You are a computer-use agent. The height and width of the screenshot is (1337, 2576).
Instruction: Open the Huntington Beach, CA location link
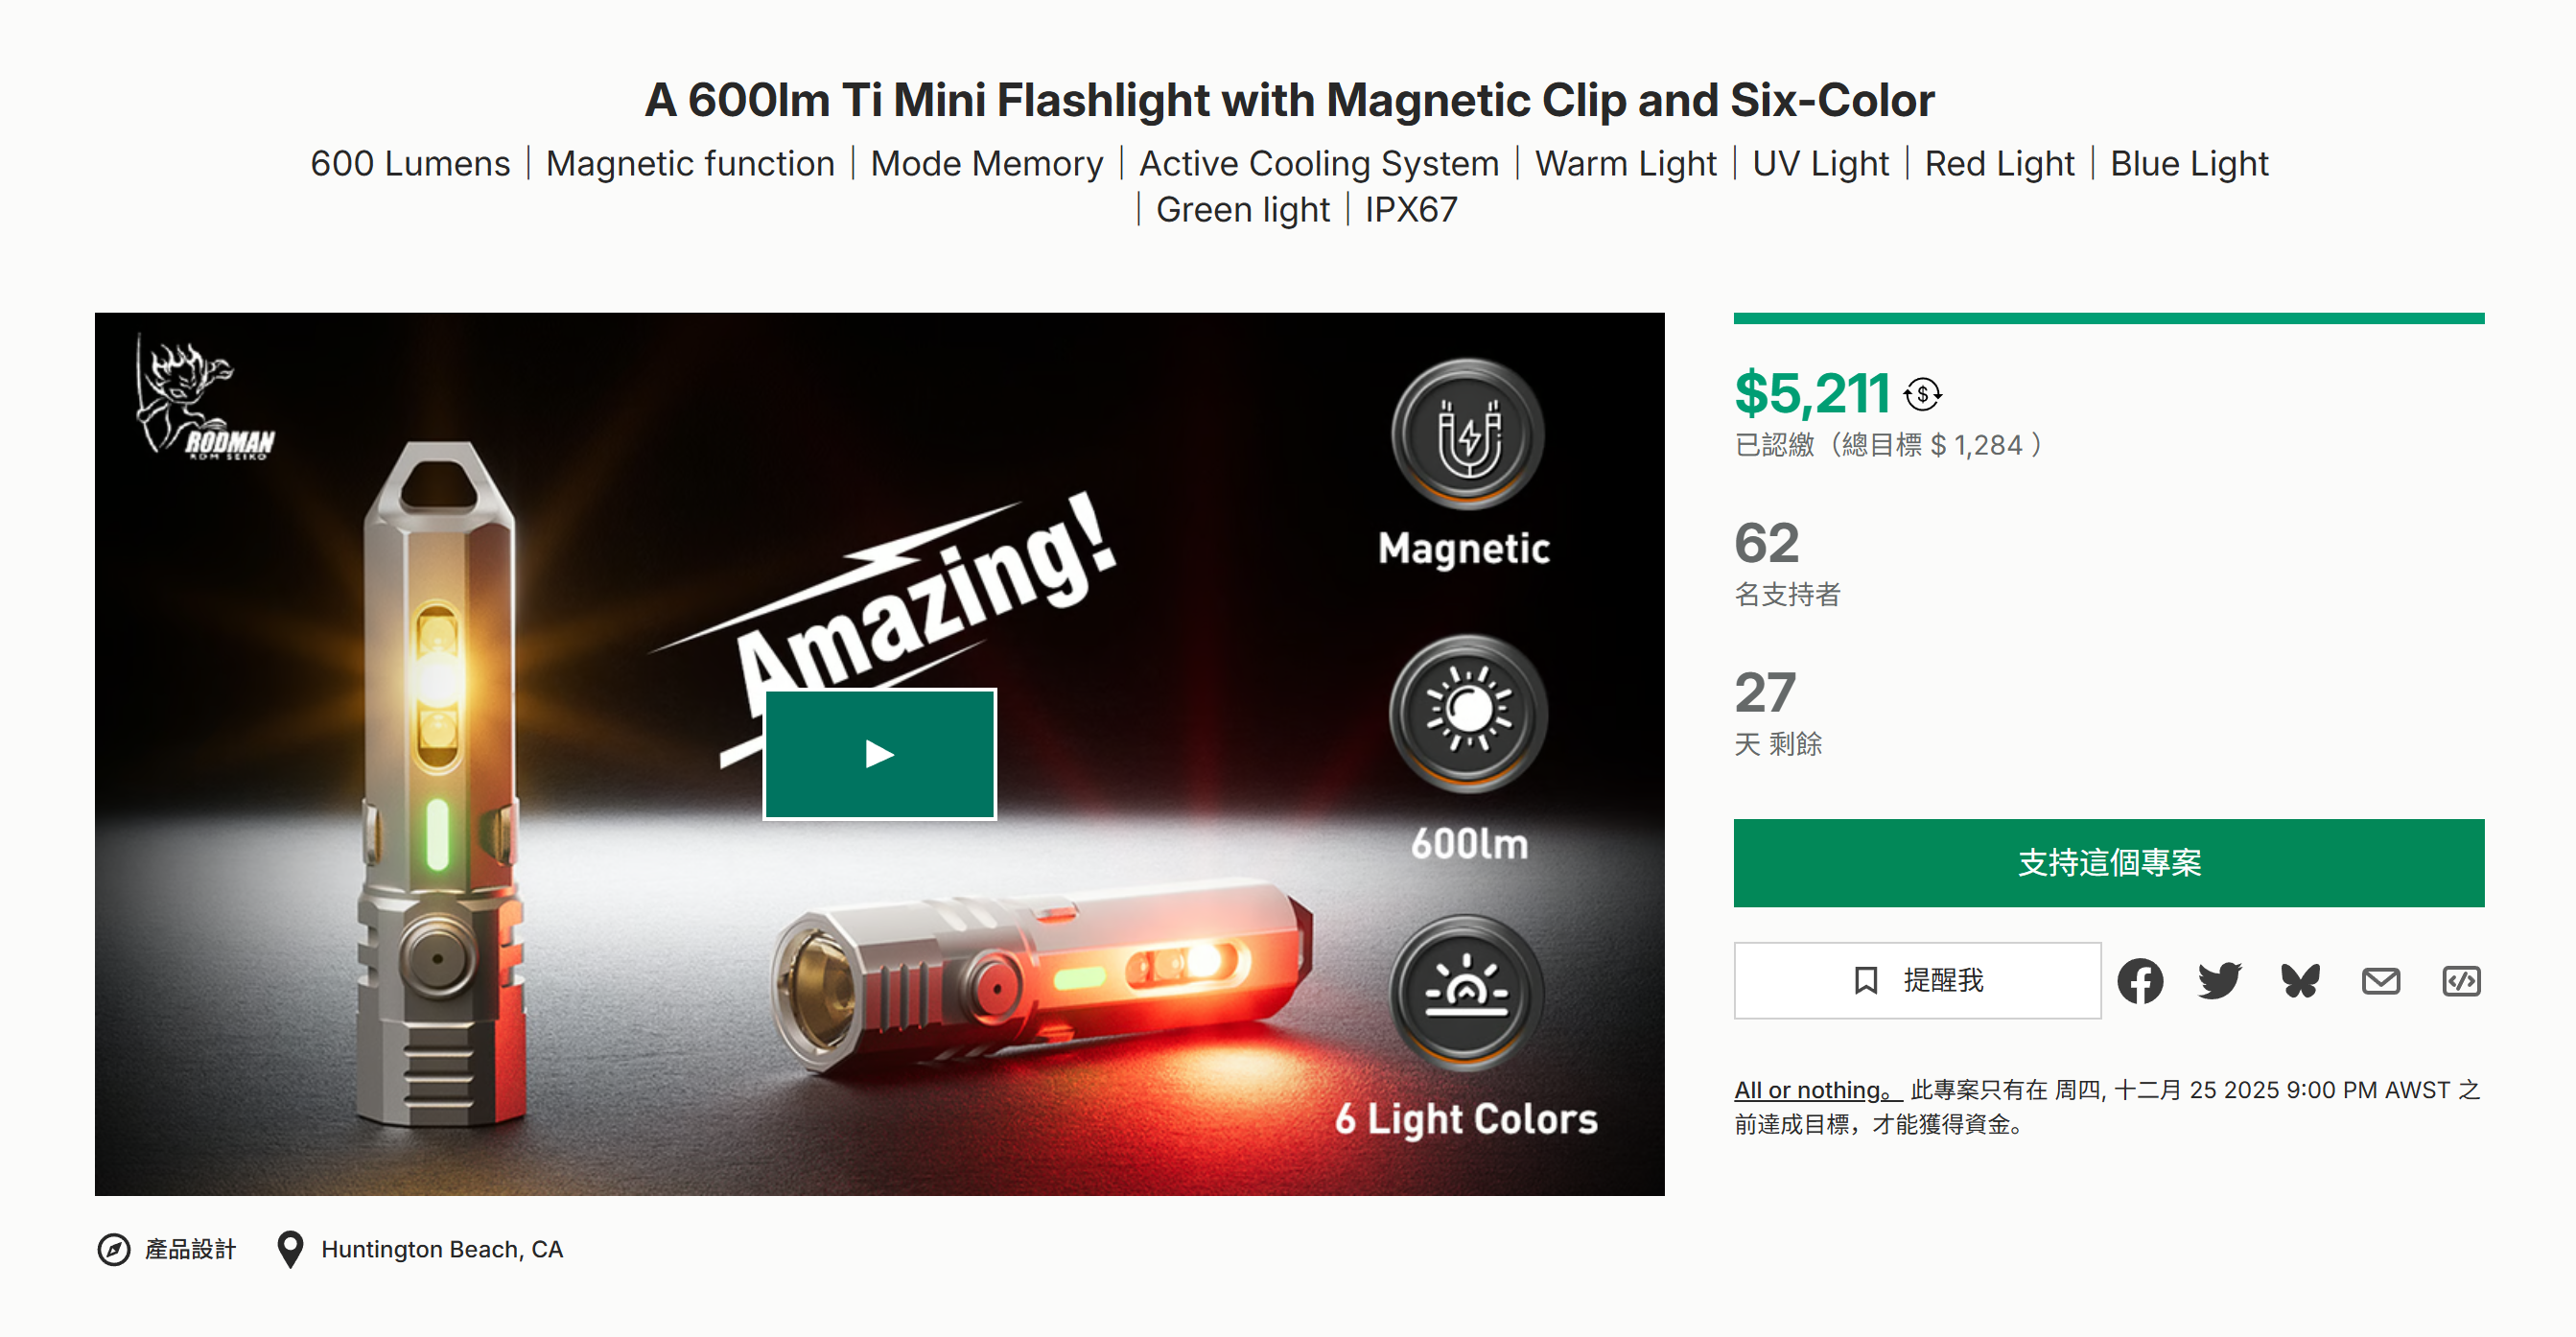point(442,1249)
